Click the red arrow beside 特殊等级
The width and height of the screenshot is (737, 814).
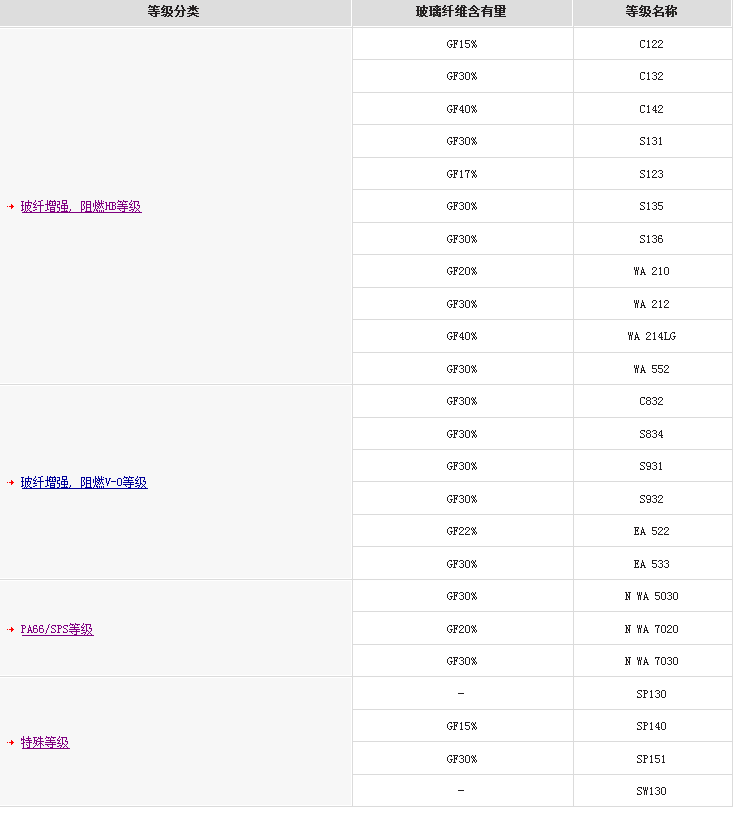tap(10, 743)
